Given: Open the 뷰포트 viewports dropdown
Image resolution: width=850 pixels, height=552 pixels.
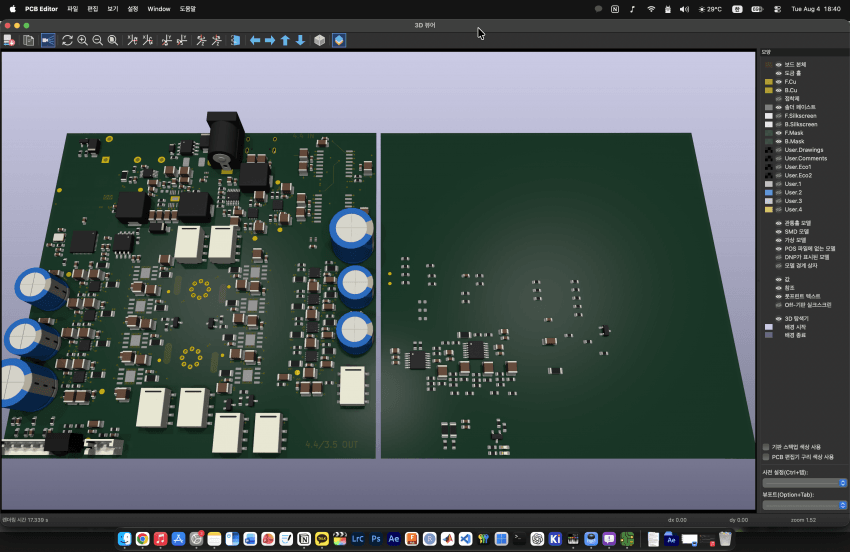Looking at the screenshot, I should pyautogui.click(x=804, y=505).
